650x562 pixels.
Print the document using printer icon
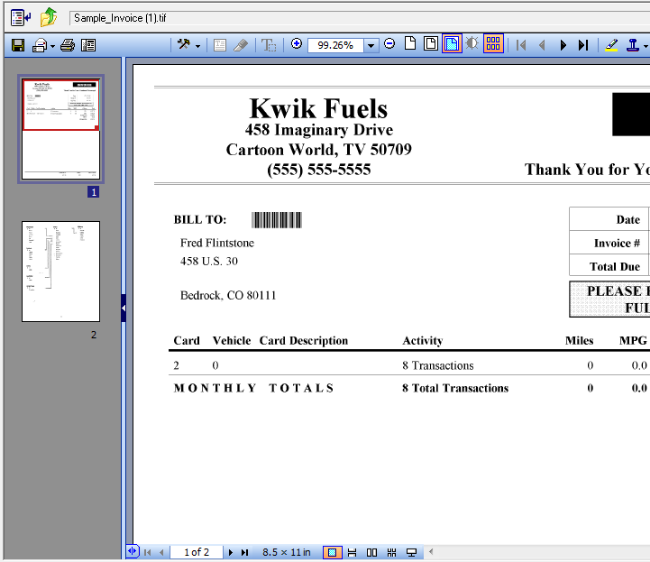pos(68,45)
